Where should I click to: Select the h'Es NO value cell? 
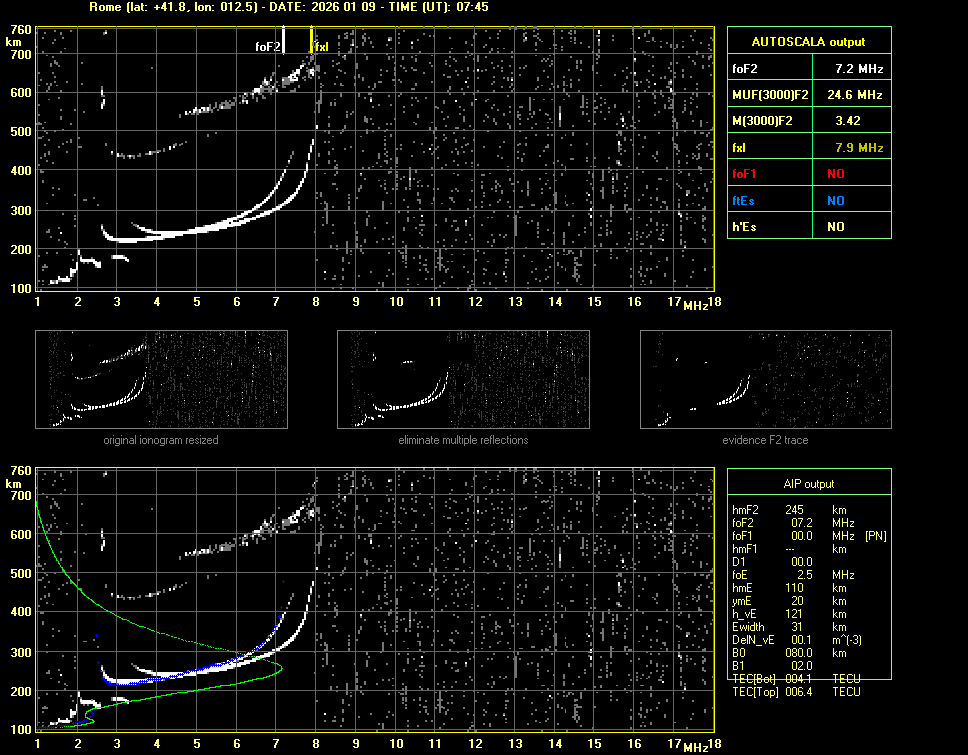pyautogui.click(x=835, y=226)
